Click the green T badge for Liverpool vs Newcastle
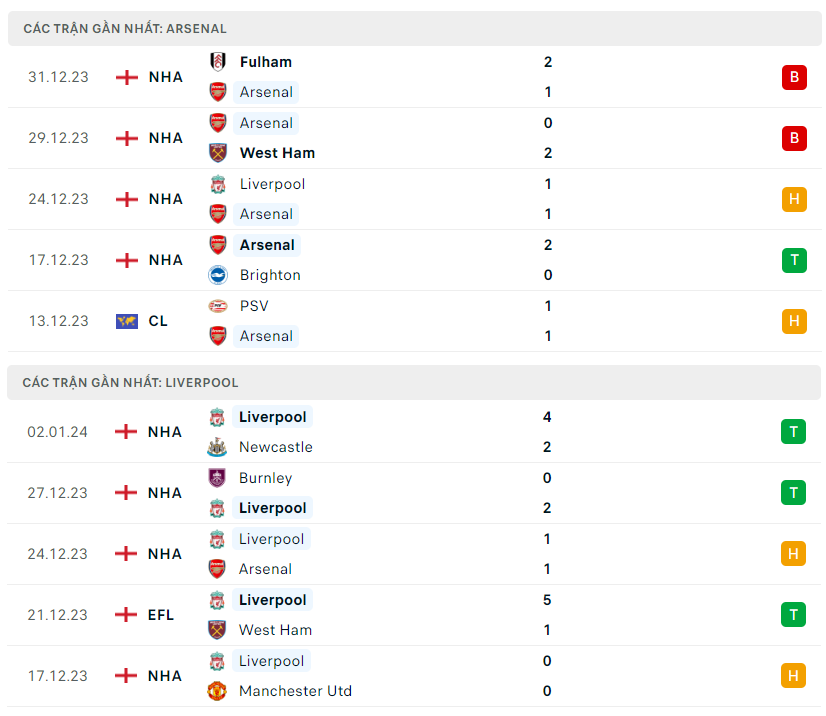The width and height of the screenshot is (826, 716). pyautogui.click(x=794, y=432)
